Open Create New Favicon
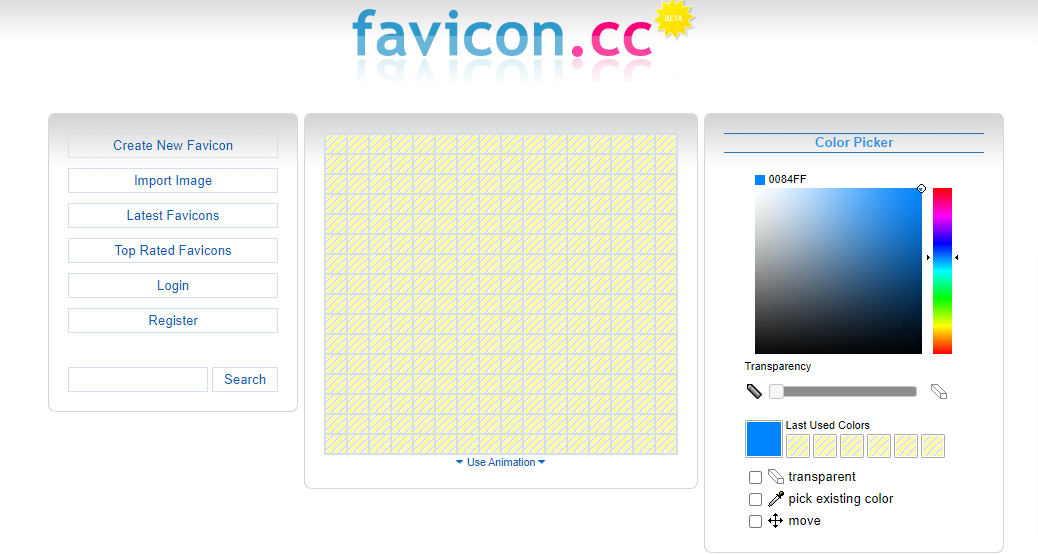The height and width of the screenshot is (554, 1038). (173, 146)
